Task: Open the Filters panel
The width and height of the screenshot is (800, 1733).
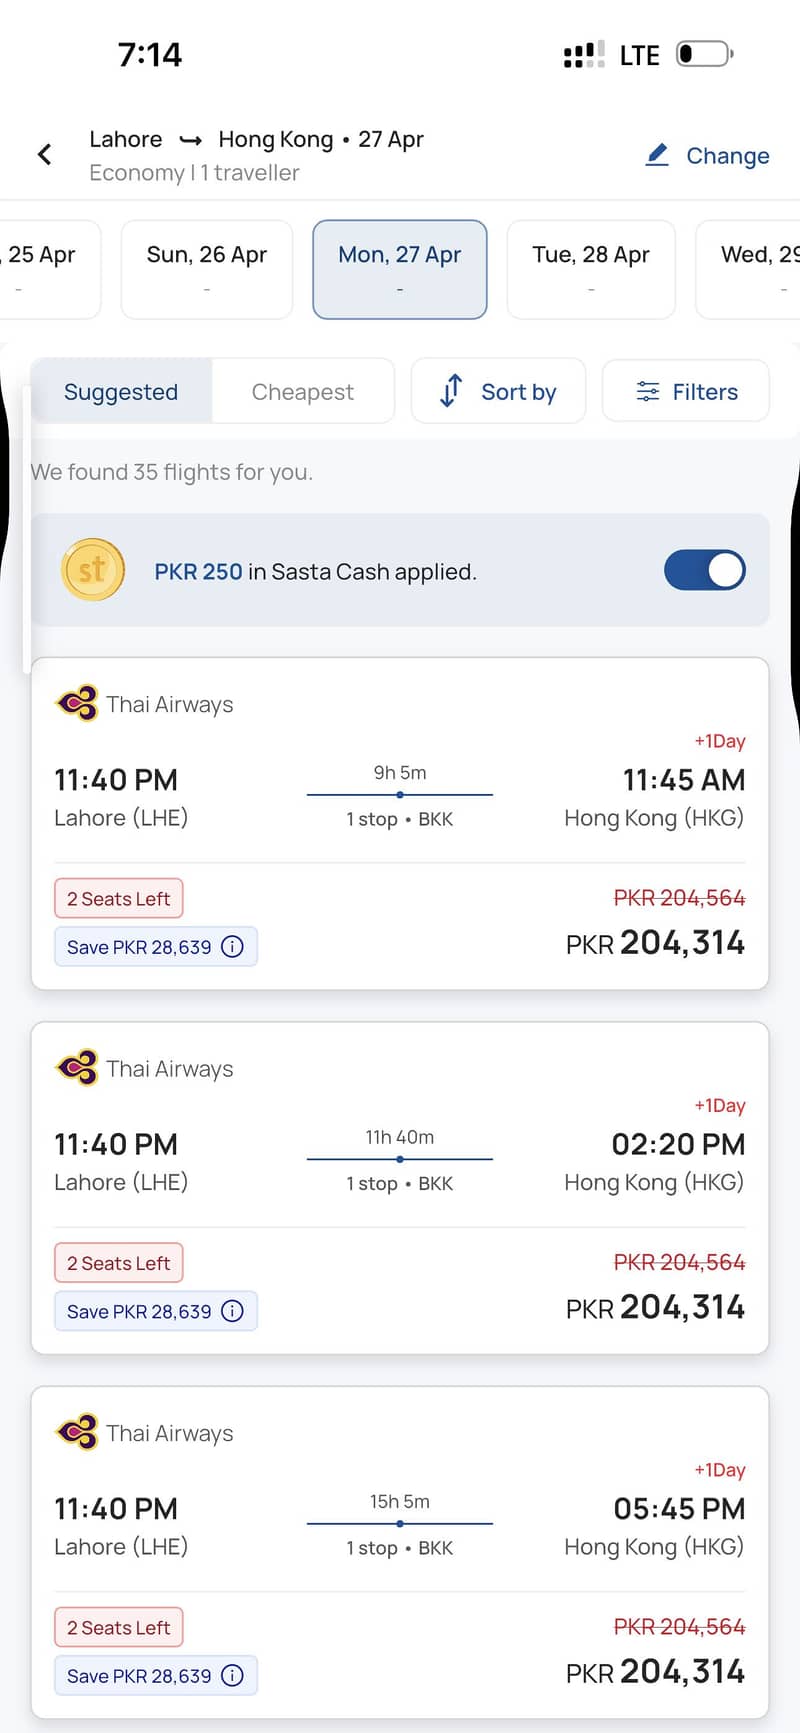Action: pyautogui.click(x=686, y=391)
